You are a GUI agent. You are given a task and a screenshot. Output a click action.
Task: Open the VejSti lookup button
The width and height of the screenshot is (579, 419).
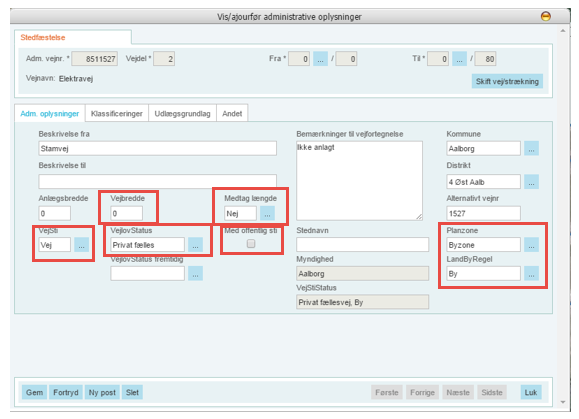(81, 245)
